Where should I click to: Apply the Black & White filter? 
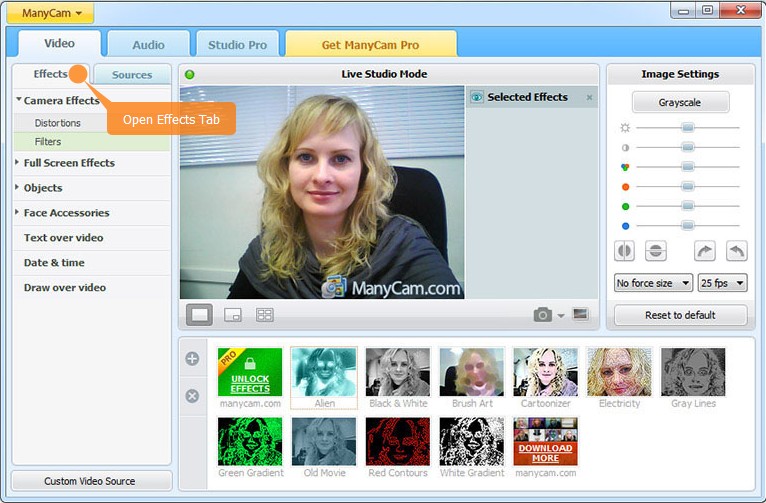click(398, 372)
